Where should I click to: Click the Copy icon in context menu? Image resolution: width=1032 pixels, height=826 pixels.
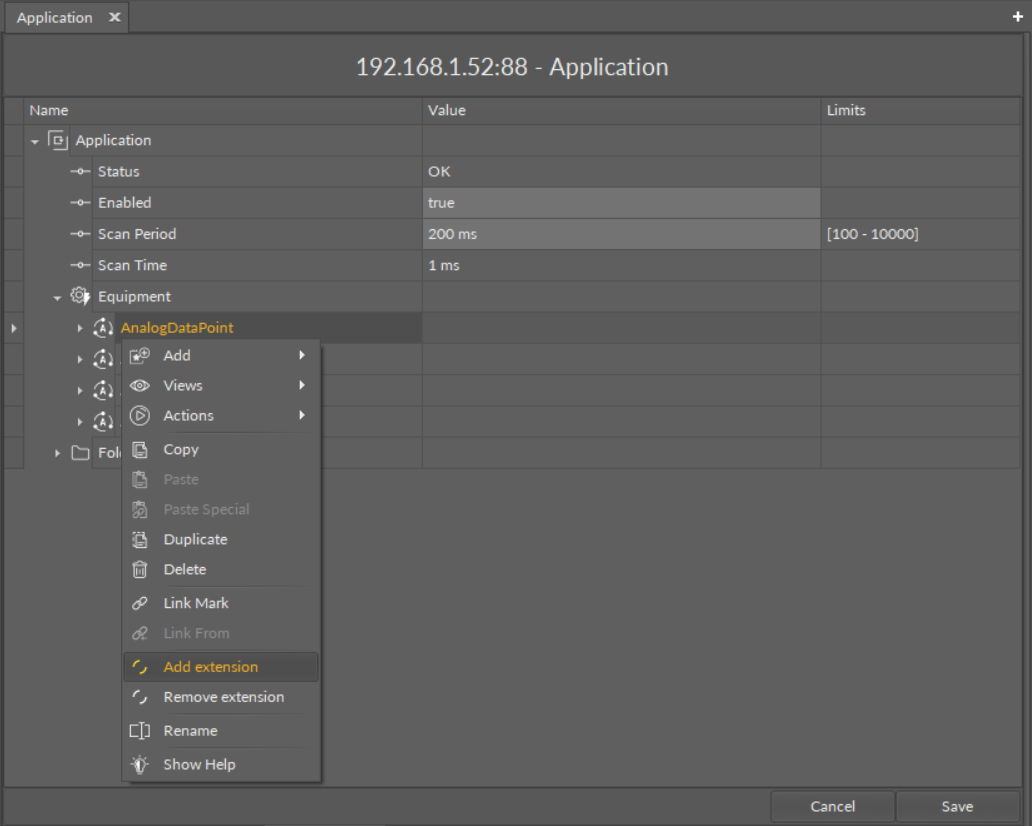coord(140,450)
